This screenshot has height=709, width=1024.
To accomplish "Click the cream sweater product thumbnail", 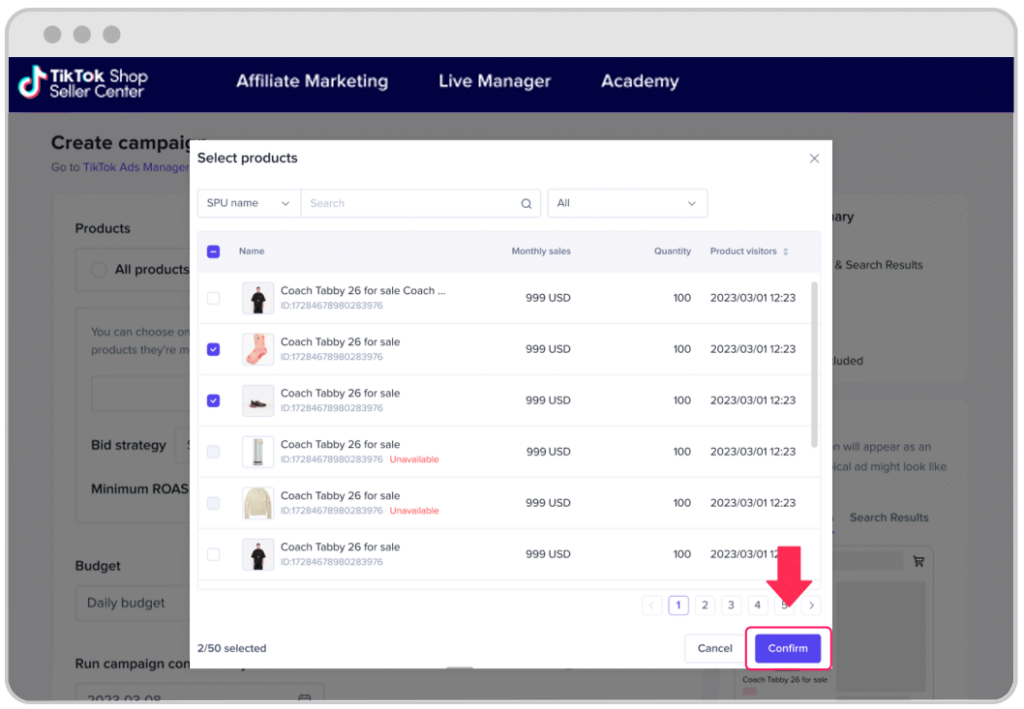I will (258, 503).
